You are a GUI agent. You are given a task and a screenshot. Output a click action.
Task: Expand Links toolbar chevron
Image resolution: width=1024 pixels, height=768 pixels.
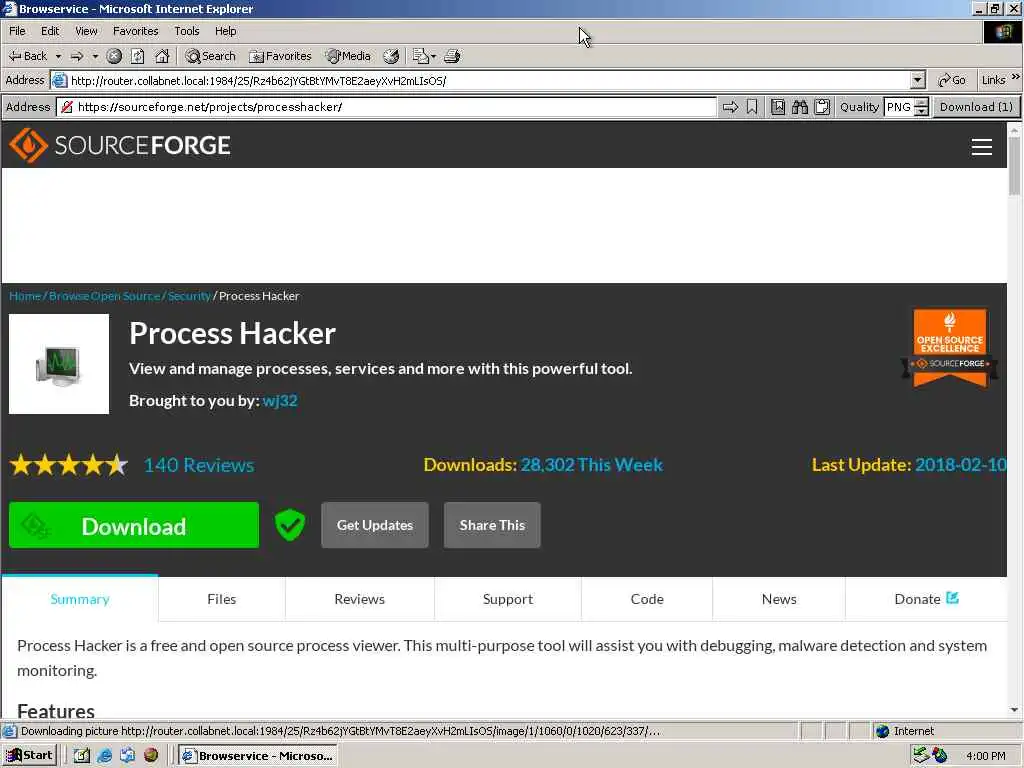point(1015,77)
